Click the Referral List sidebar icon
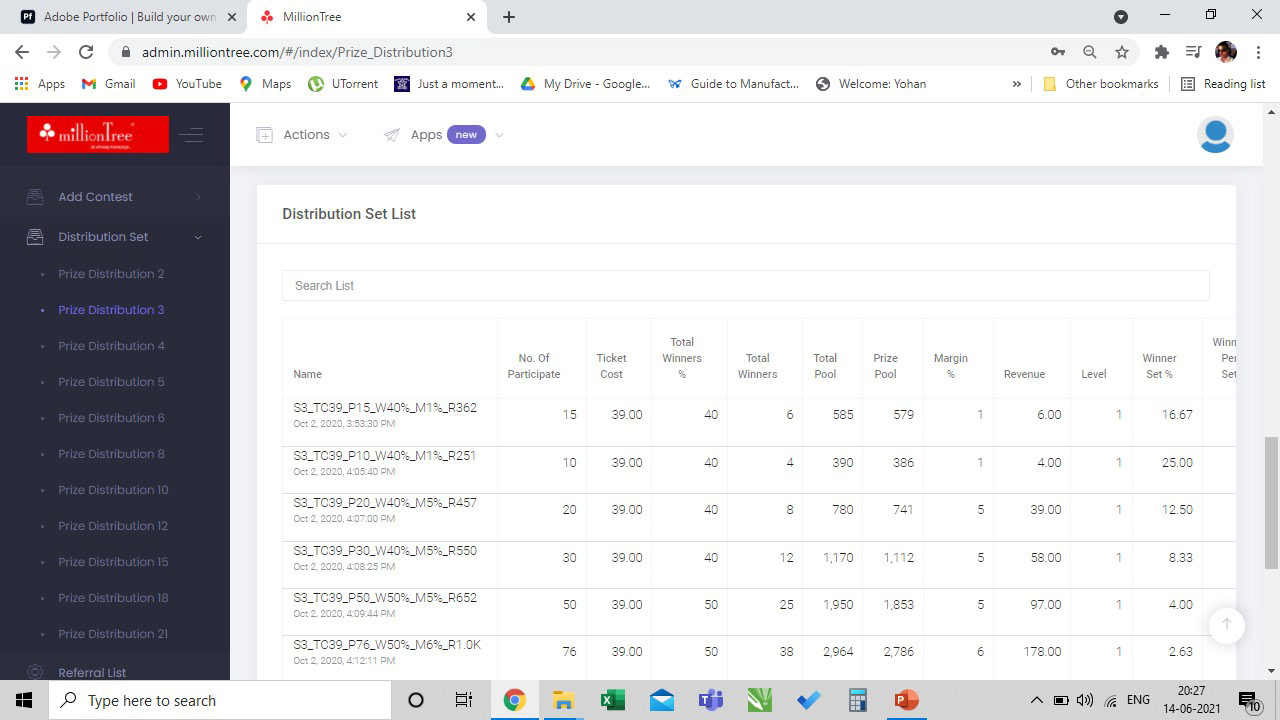 coord(35,673)
